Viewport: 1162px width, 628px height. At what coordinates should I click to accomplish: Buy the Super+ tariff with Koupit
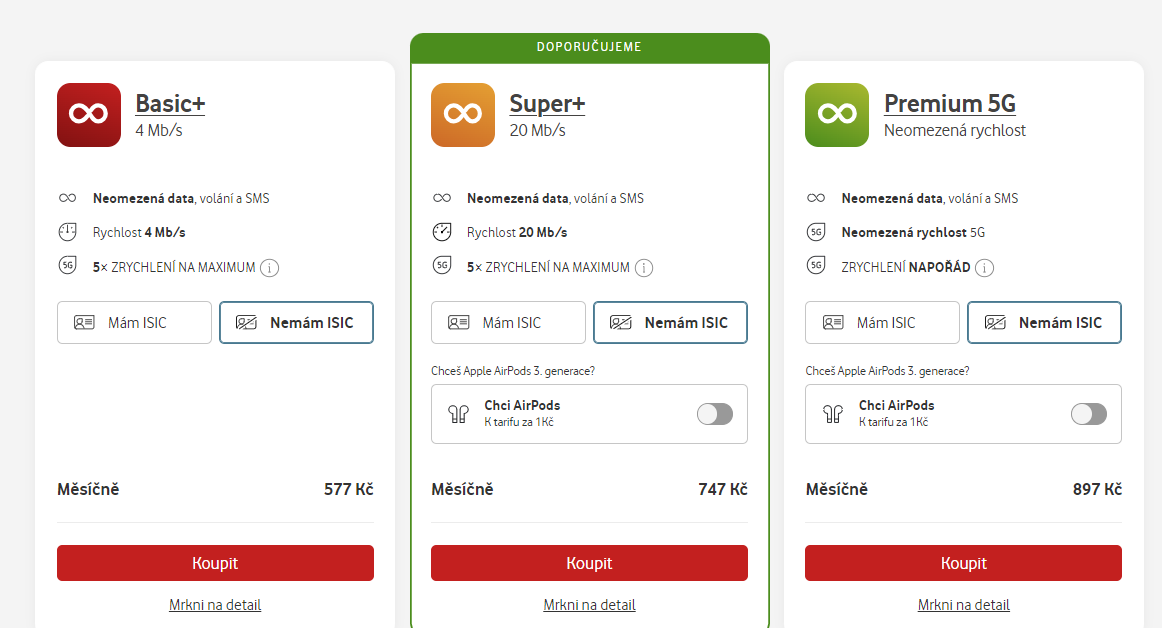(x=589, y=563)
